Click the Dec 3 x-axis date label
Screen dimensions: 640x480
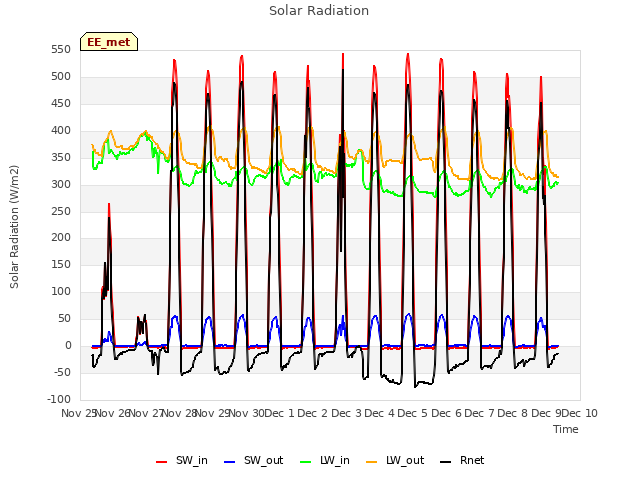point(347,413)
